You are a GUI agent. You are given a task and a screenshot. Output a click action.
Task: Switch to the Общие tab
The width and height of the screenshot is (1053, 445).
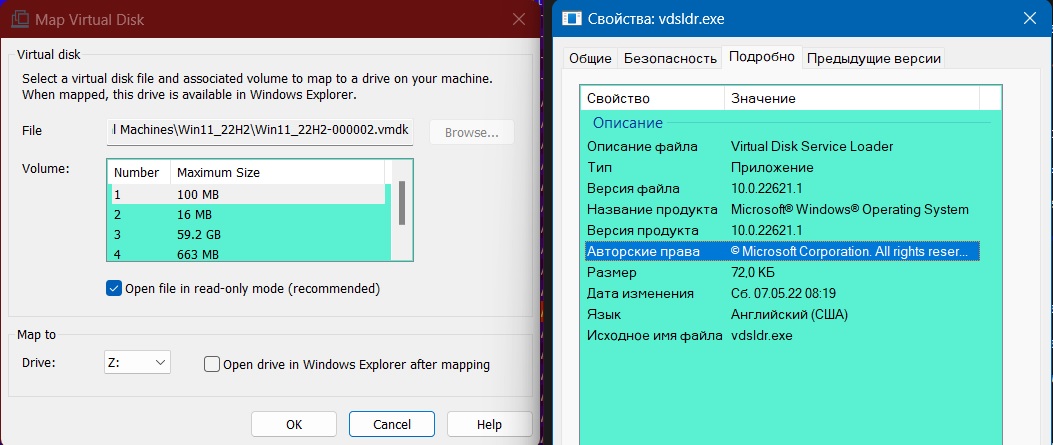[590, 58]
